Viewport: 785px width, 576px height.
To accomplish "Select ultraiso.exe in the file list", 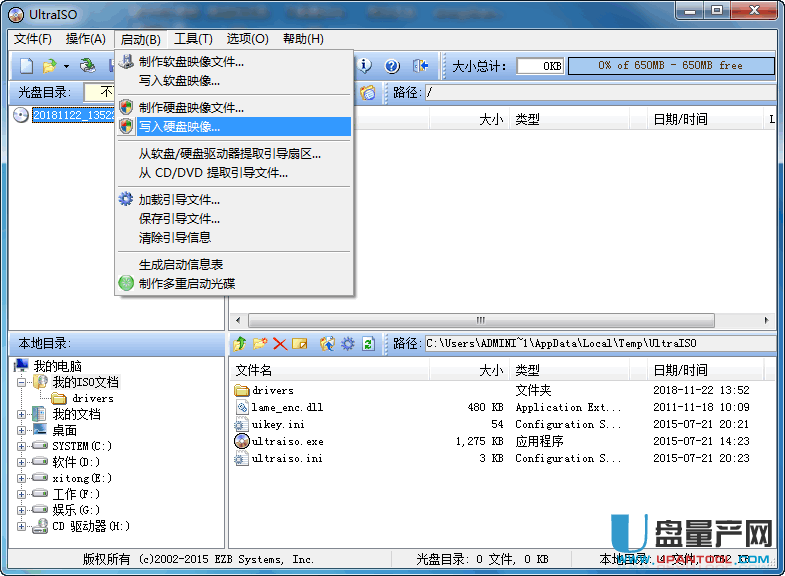I will pyautogui.click(x=287, y=441).
